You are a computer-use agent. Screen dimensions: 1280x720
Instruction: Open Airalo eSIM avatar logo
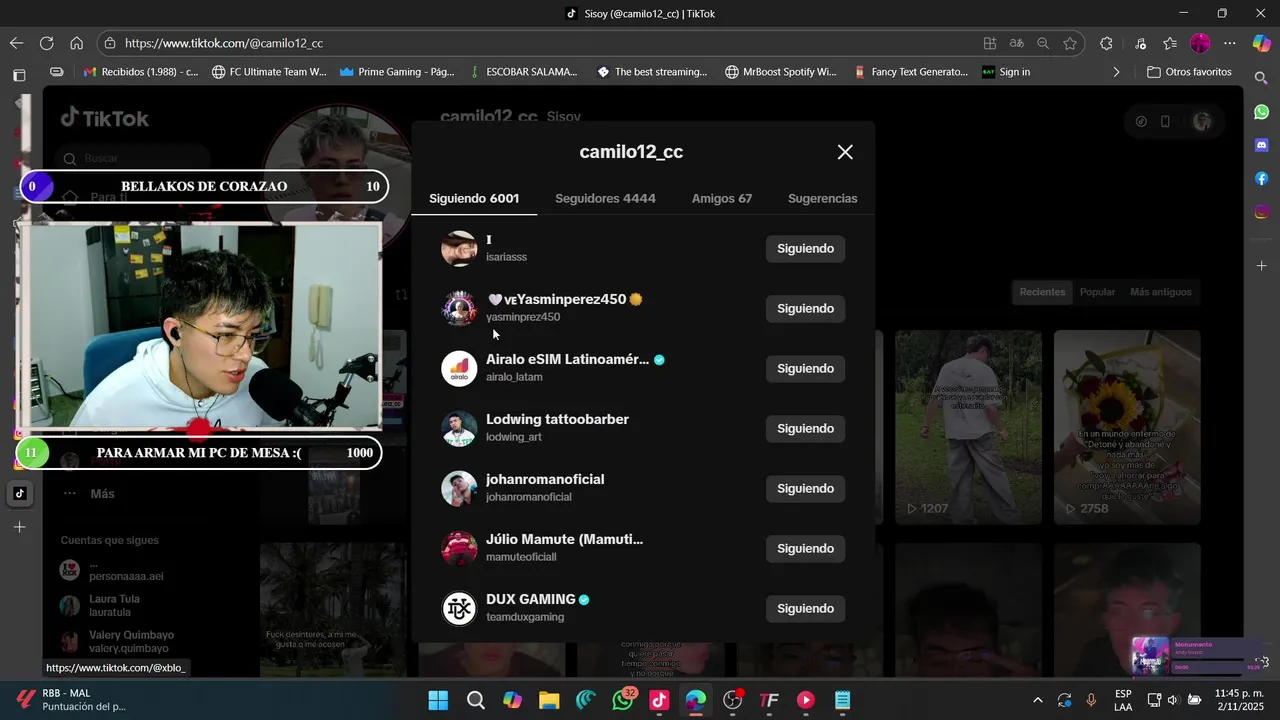459,369
